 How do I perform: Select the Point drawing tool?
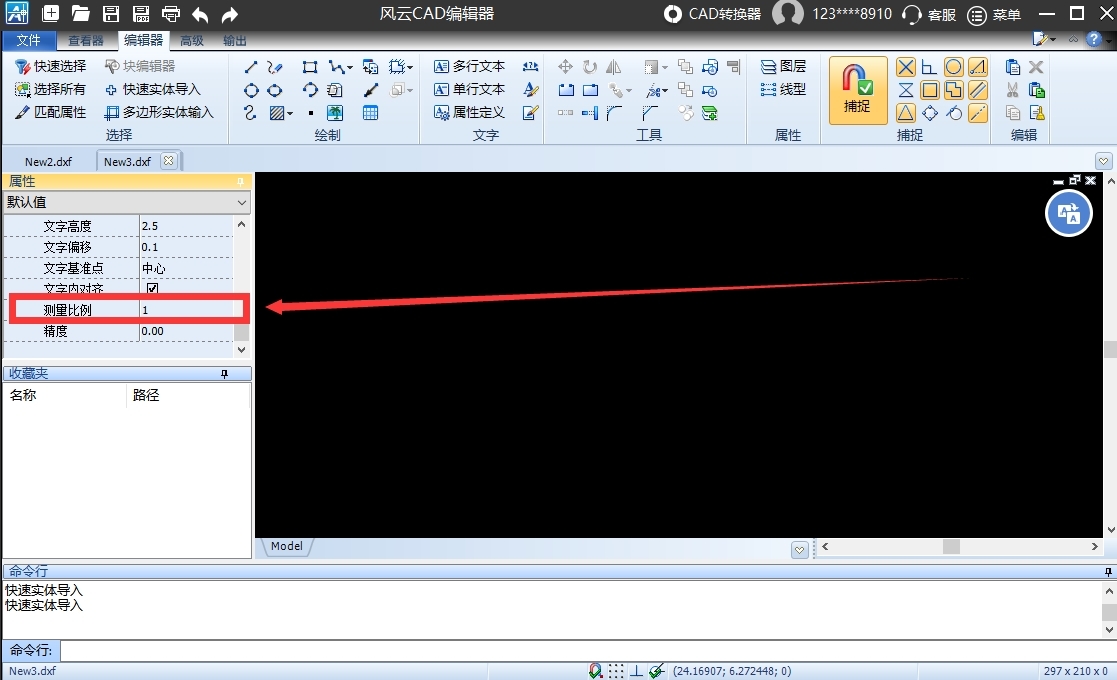311,113
